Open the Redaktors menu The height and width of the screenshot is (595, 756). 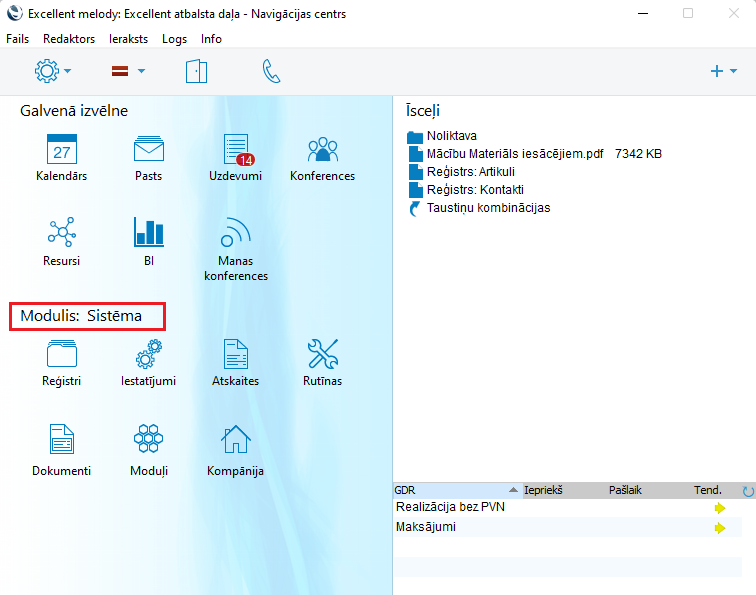tap(69, 39)
